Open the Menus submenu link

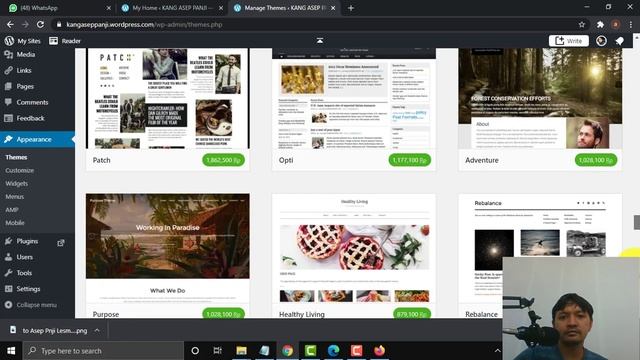(x=15, y=196)
